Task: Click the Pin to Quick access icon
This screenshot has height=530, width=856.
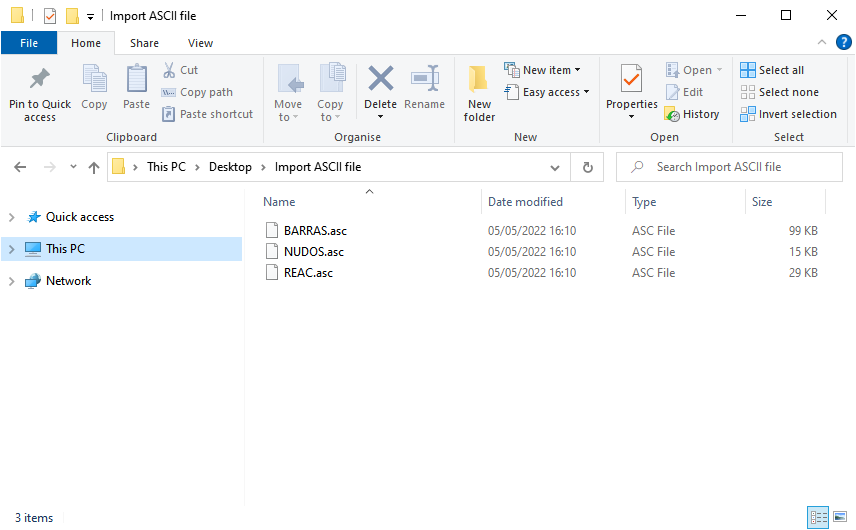Action: 40,80
